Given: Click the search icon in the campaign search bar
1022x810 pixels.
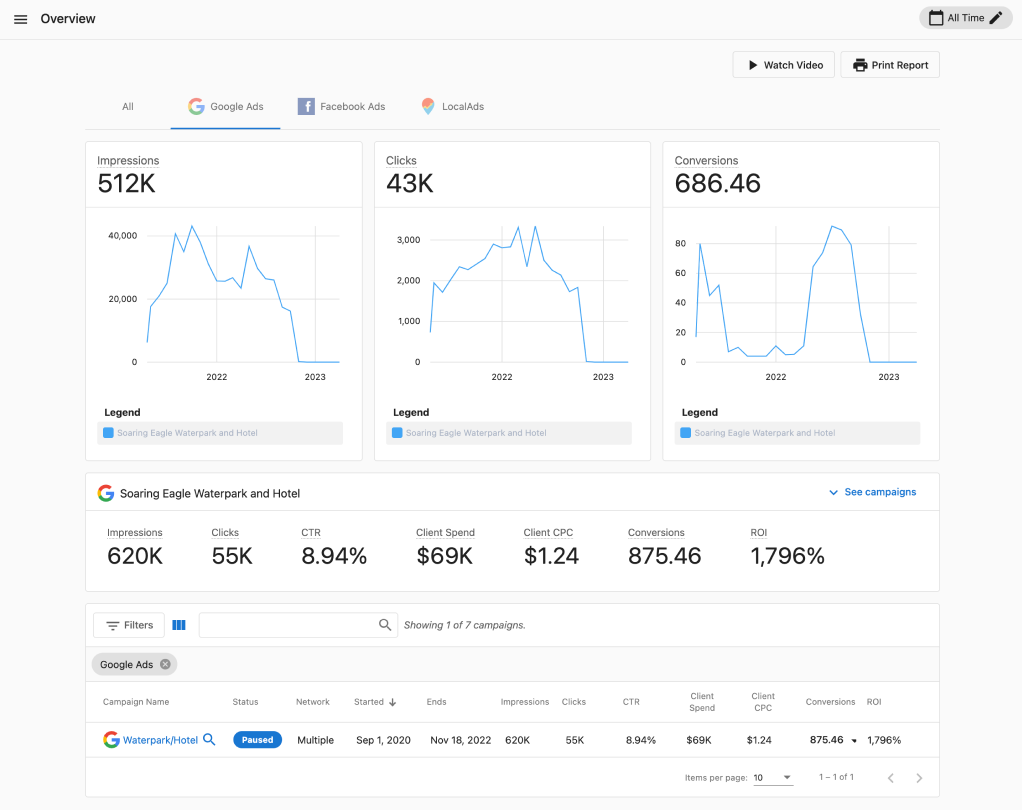Looking at the screenshot, I should click(384, 624).
